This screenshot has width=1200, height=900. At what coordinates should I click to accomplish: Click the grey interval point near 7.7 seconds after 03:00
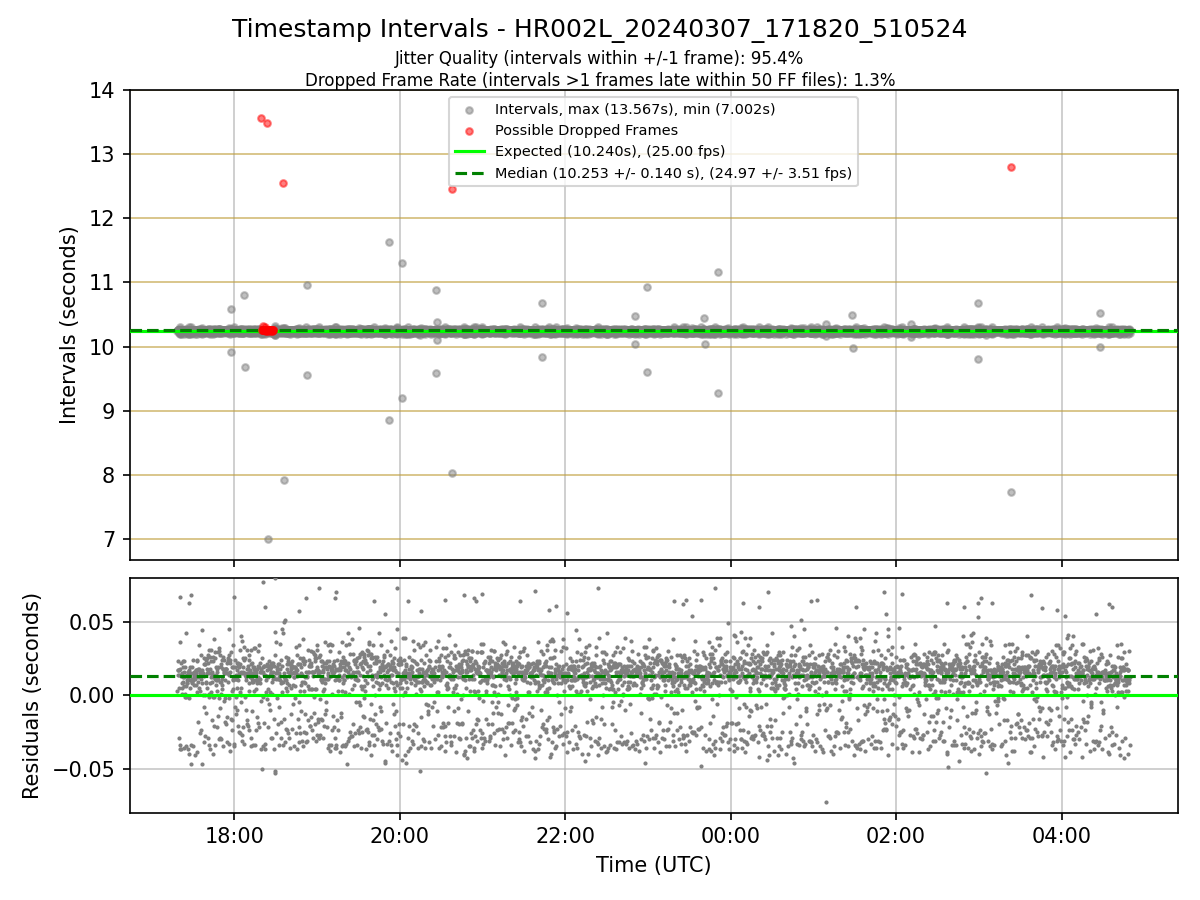(1011, 492)
